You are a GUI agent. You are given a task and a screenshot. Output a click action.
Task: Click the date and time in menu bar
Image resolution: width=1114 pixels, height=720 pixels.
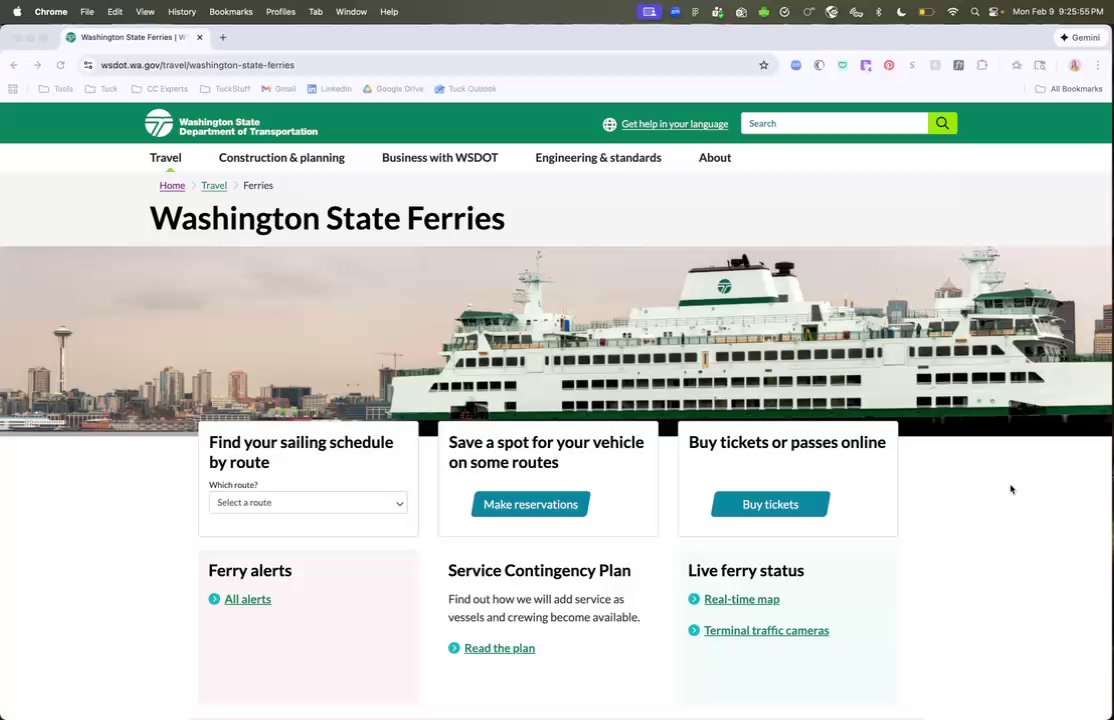click(x=1058, y=11)
